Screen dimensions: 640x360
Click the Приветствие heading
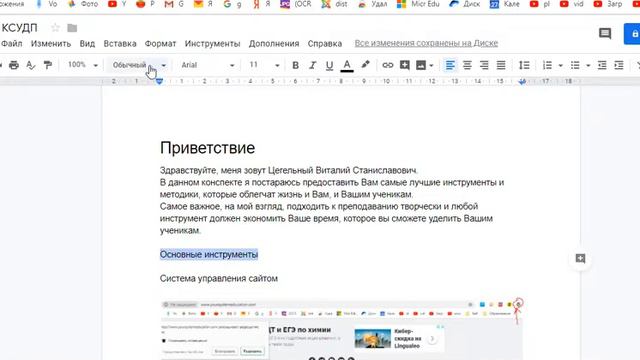[207, 148]
